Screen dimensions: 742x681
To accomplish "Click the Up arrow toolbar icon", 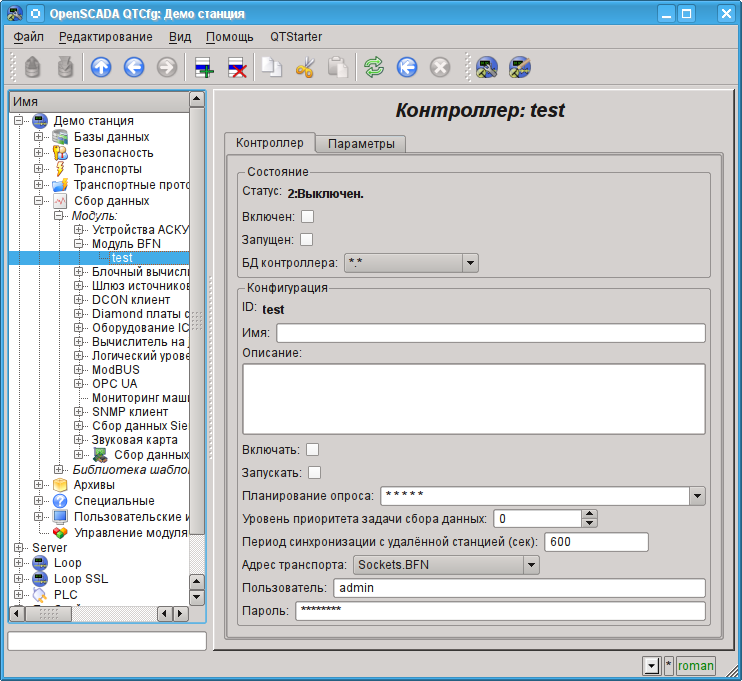I will click(x=101, y=67).
